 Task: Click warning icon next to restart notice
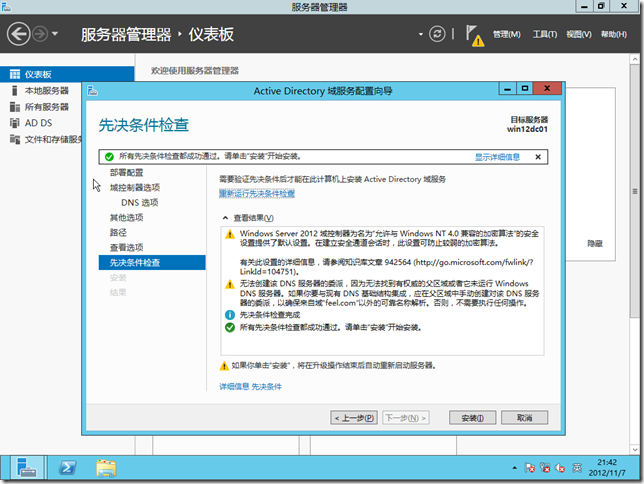[224, 366]
